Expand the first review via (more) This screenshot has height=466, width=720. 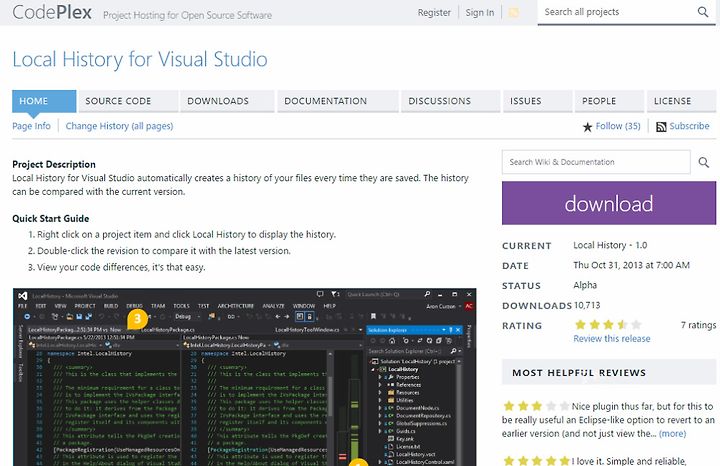(672, 433)
